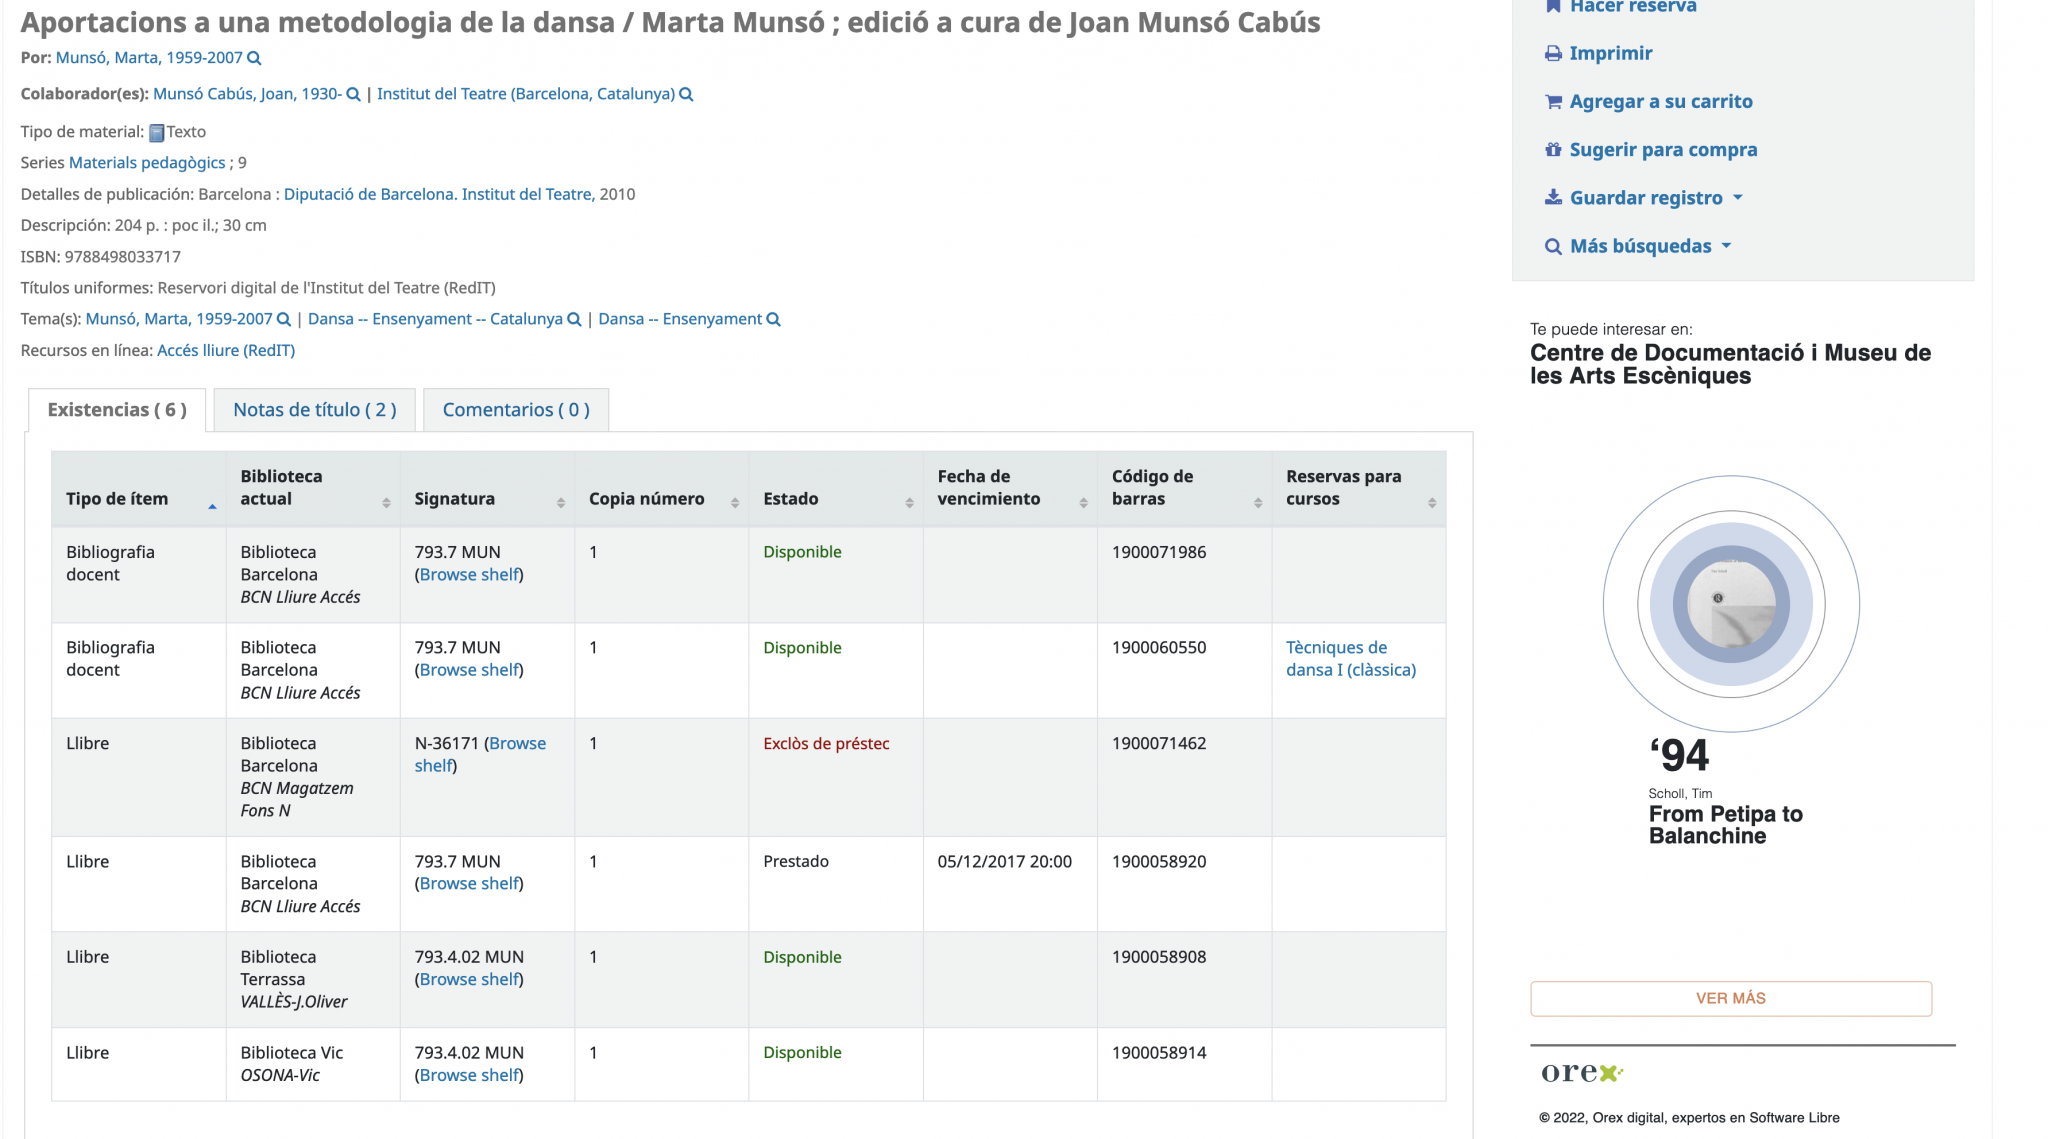The image size is (2048, 1139).
Task: Open Accés lliure (RedIT) online resource
Action: pos(226,350)
